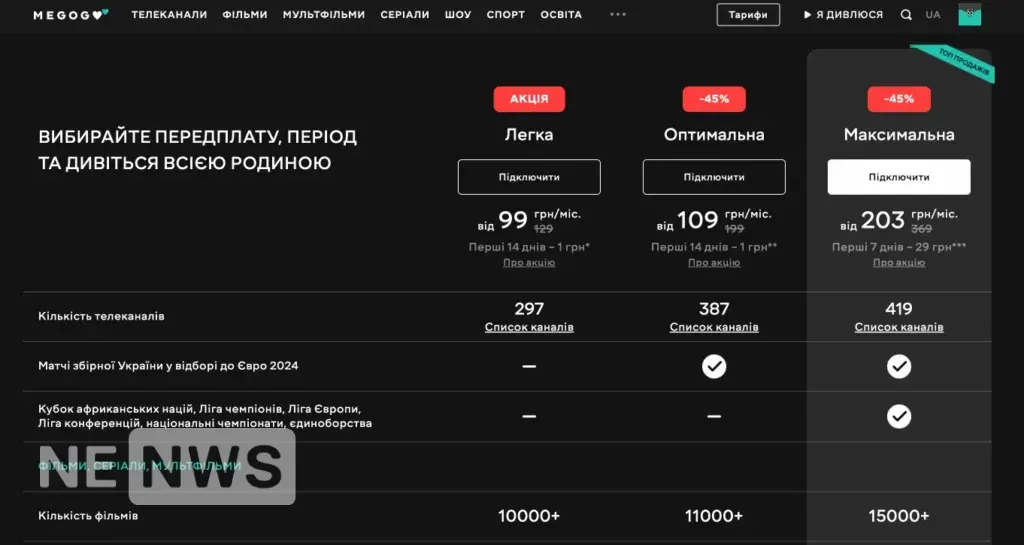Open Про акцію link under Легка
Viewport: 1024px width, 545px height.
click(x=529, y=262)
